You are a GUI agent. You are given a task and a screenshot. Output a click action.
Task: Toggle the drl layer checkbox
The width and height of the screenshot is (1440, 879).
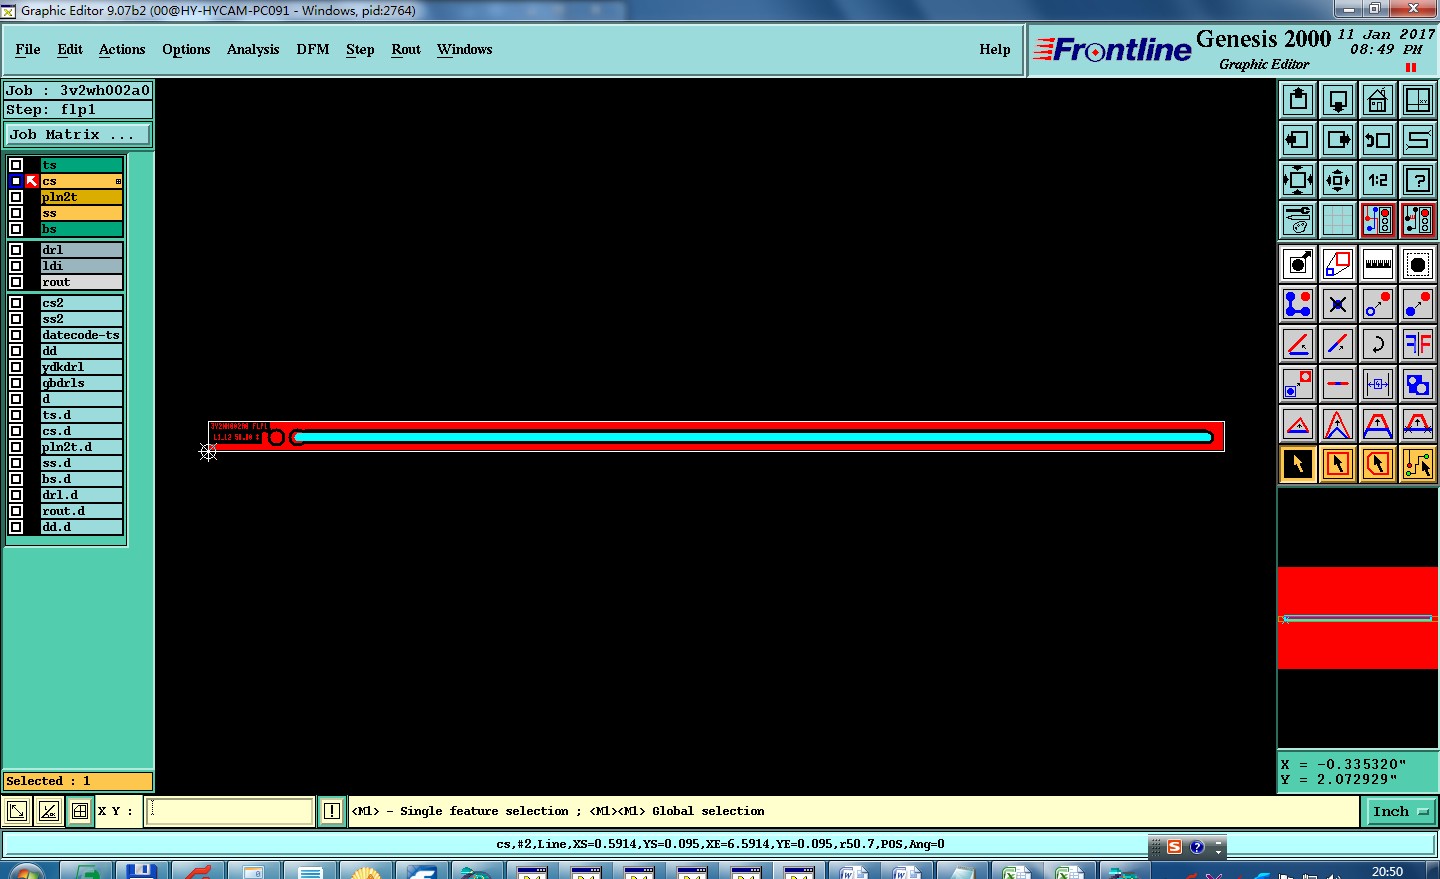(x=16, y=250)
